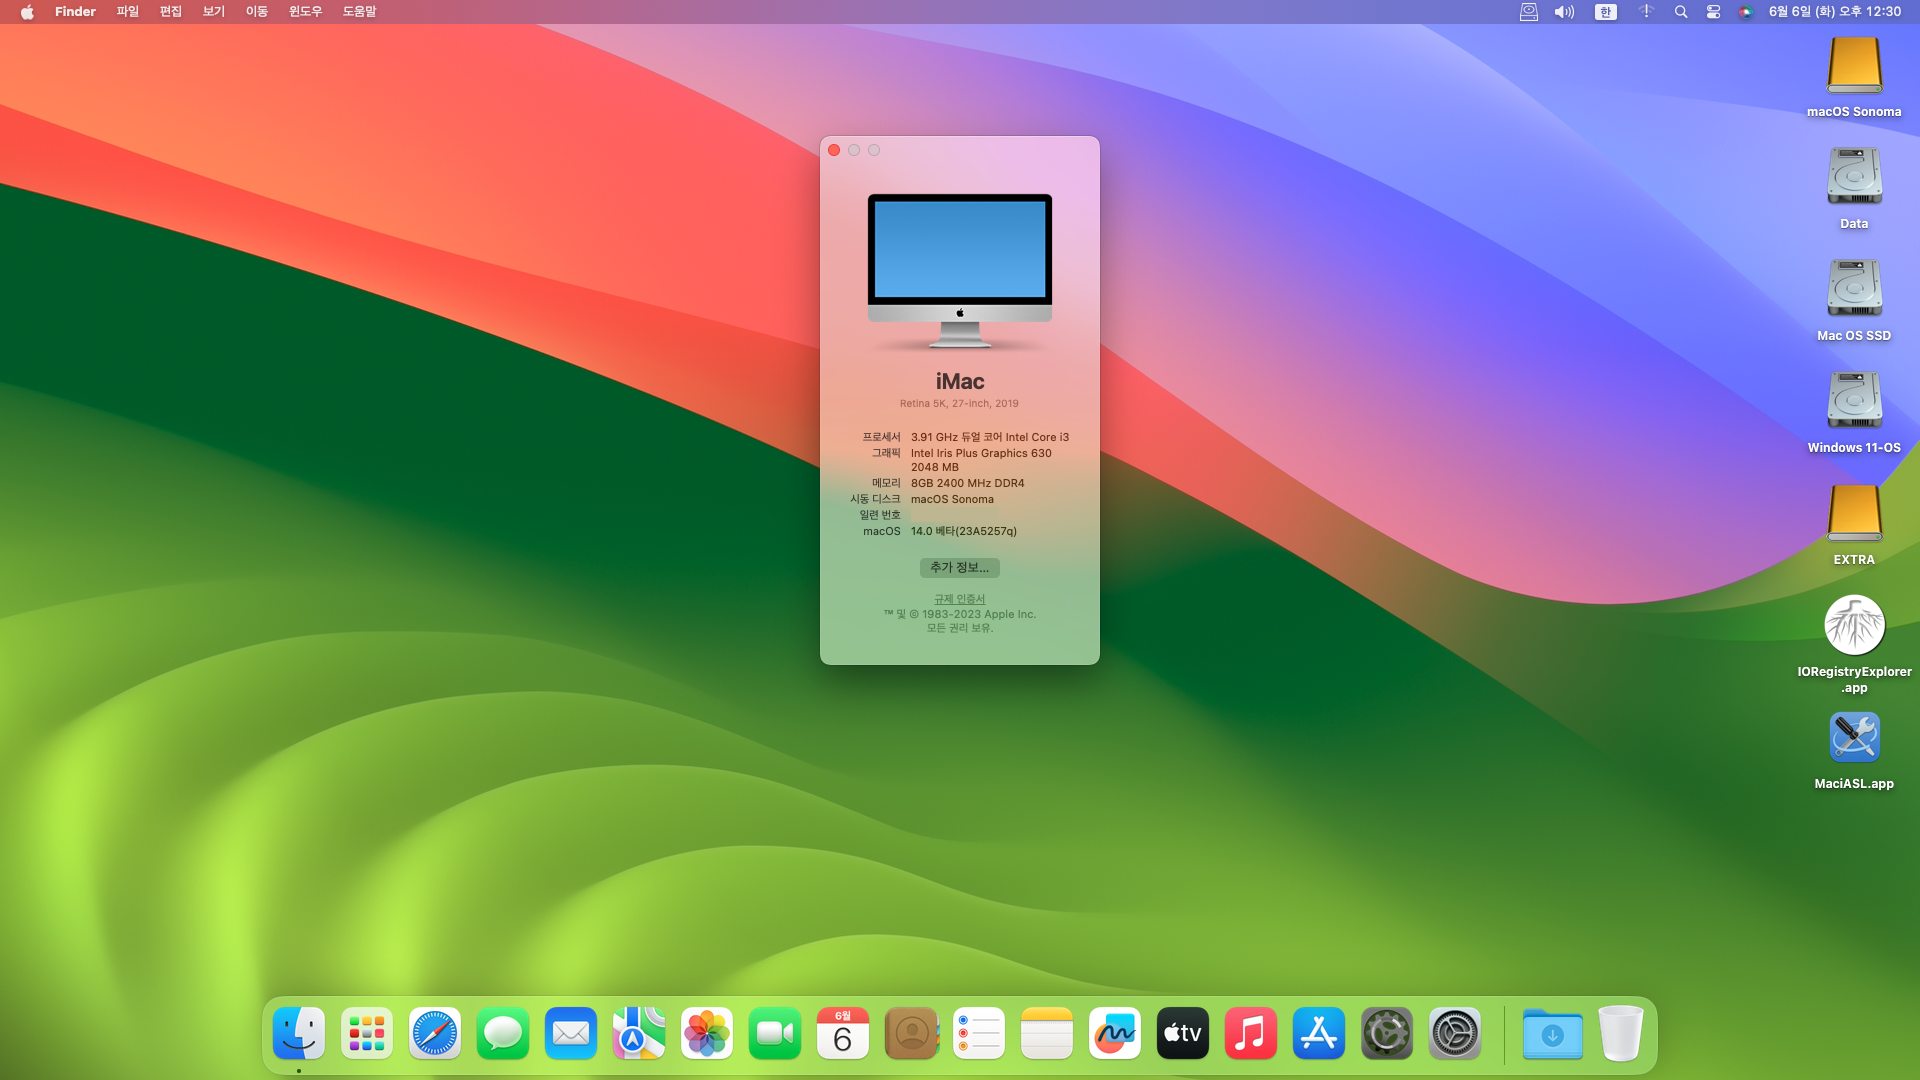
Task: Click the disk utility status icon in menu bar
Action: [x=1529, y=12]
